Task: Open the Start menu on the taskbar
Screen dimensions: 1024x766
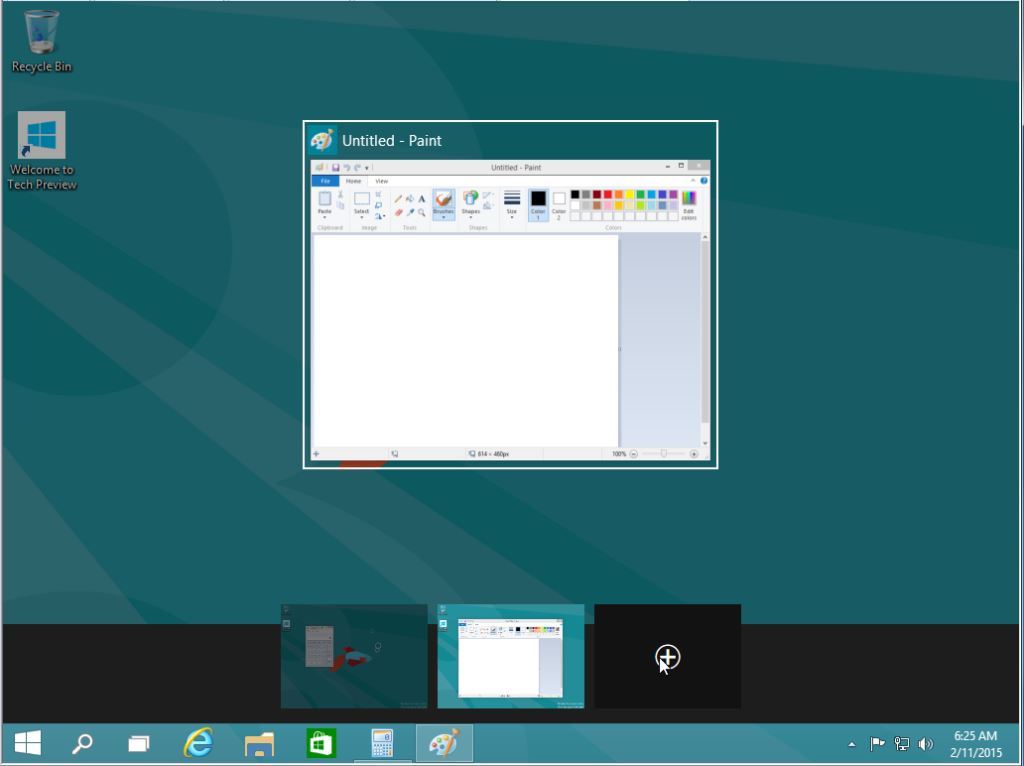Action: [27, 742]
